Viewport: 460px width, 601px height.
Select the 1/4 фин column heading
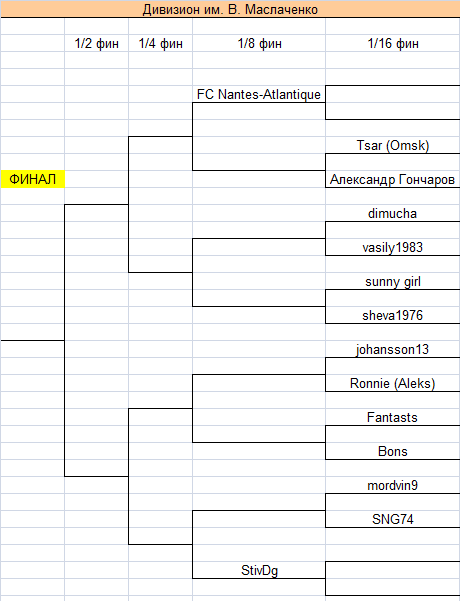pyautogui.click(x=161, y=43)
